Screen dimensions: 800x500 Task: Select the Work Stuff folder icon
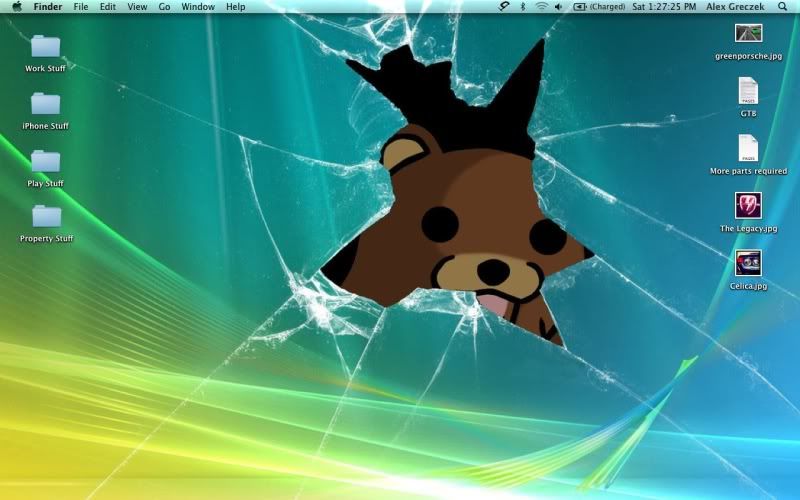tap(45, 46)
